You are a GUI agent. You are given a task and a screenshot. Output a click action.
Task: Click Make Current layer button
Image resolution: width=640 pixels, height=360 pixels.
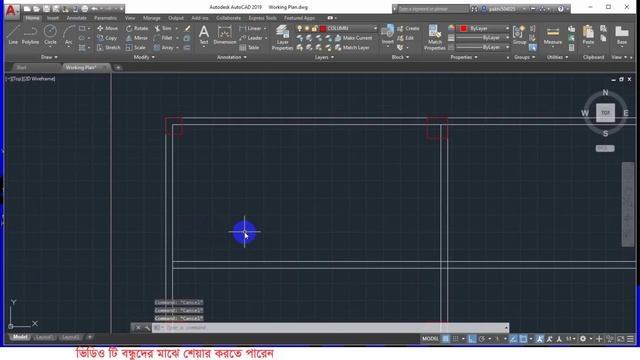[x=353, y=38]
